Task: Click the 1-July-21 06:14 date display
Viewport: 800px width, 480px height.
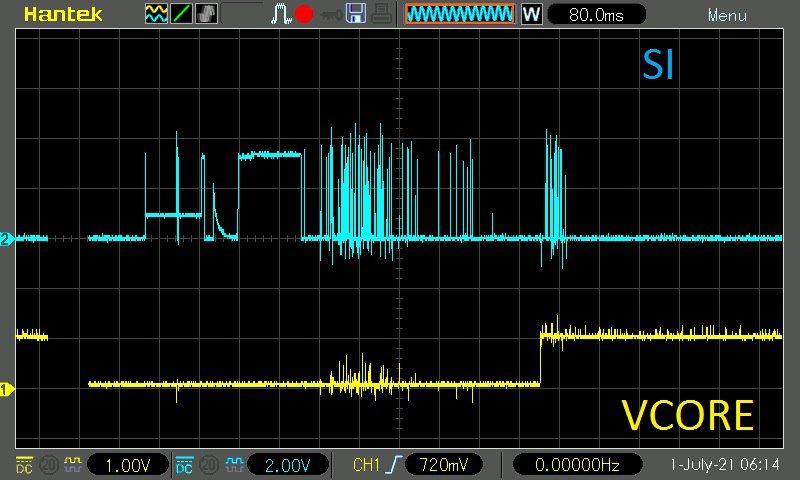Action: click(724, 465)
